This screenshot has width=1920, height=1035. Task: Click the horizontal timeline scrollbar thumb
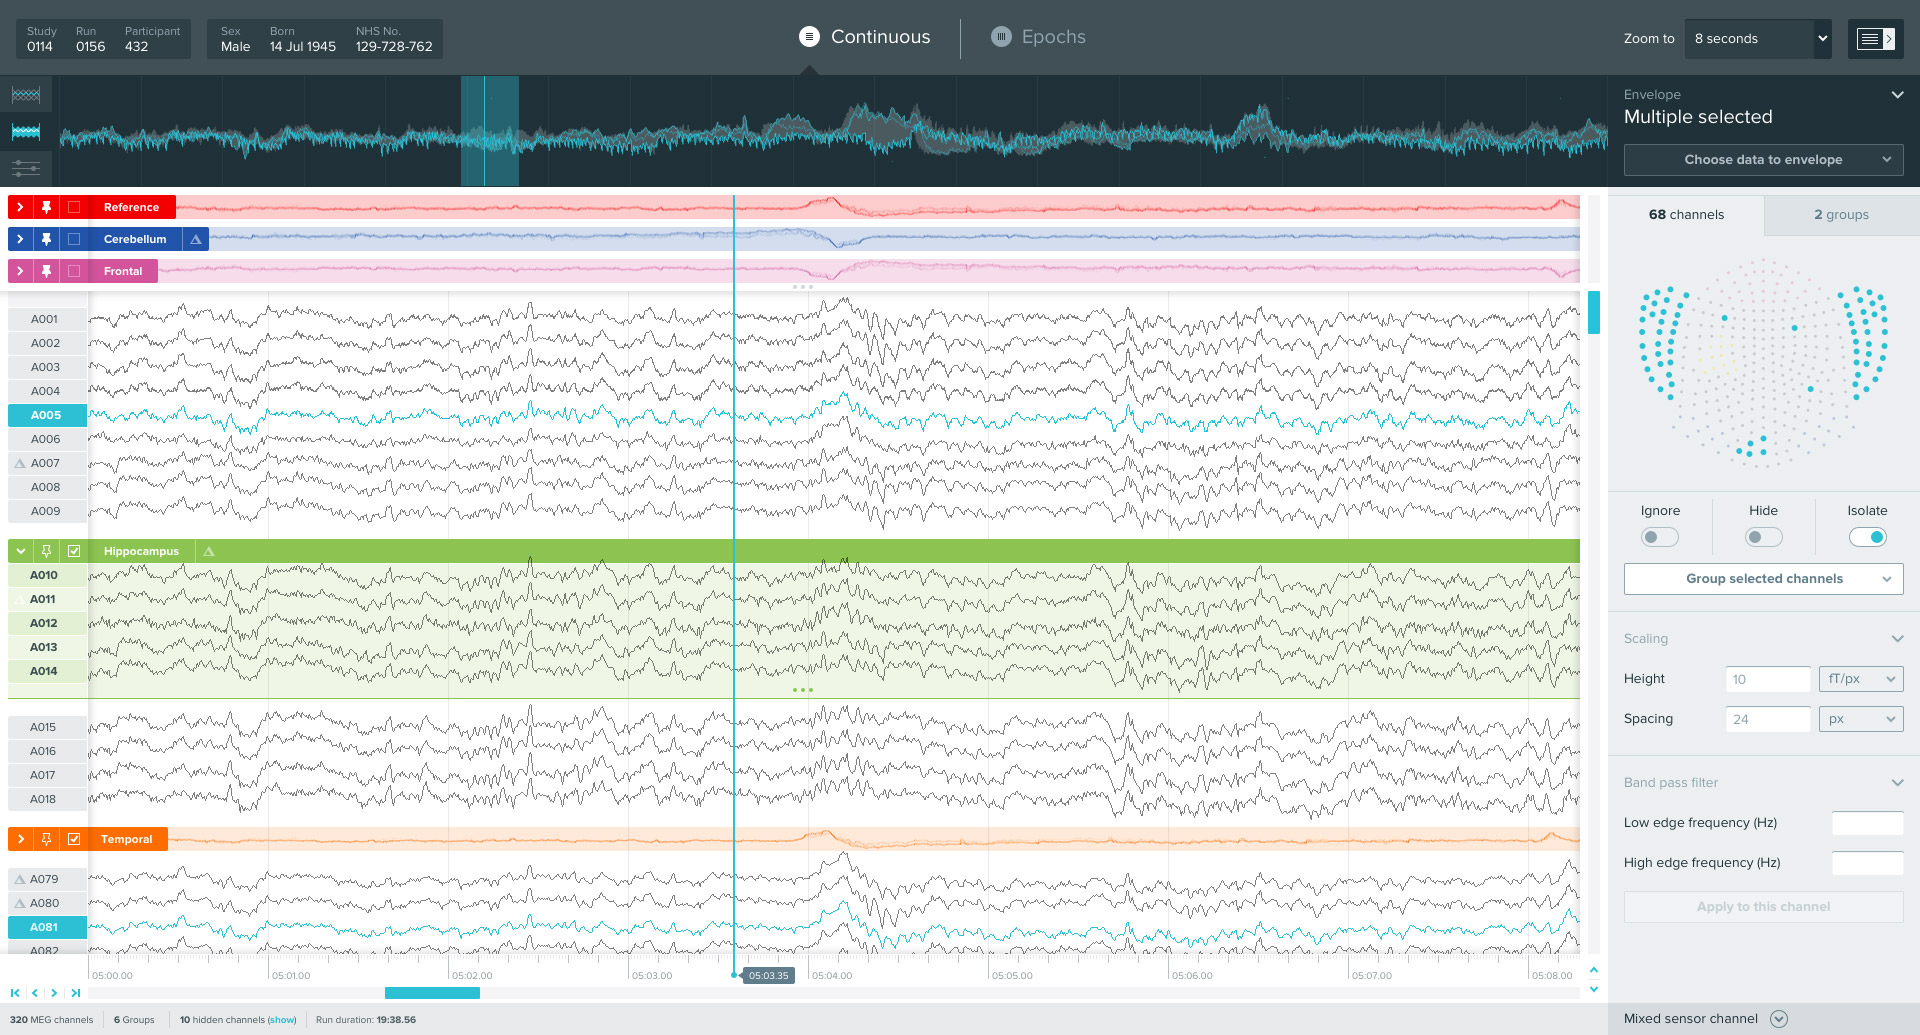(432, 993)
